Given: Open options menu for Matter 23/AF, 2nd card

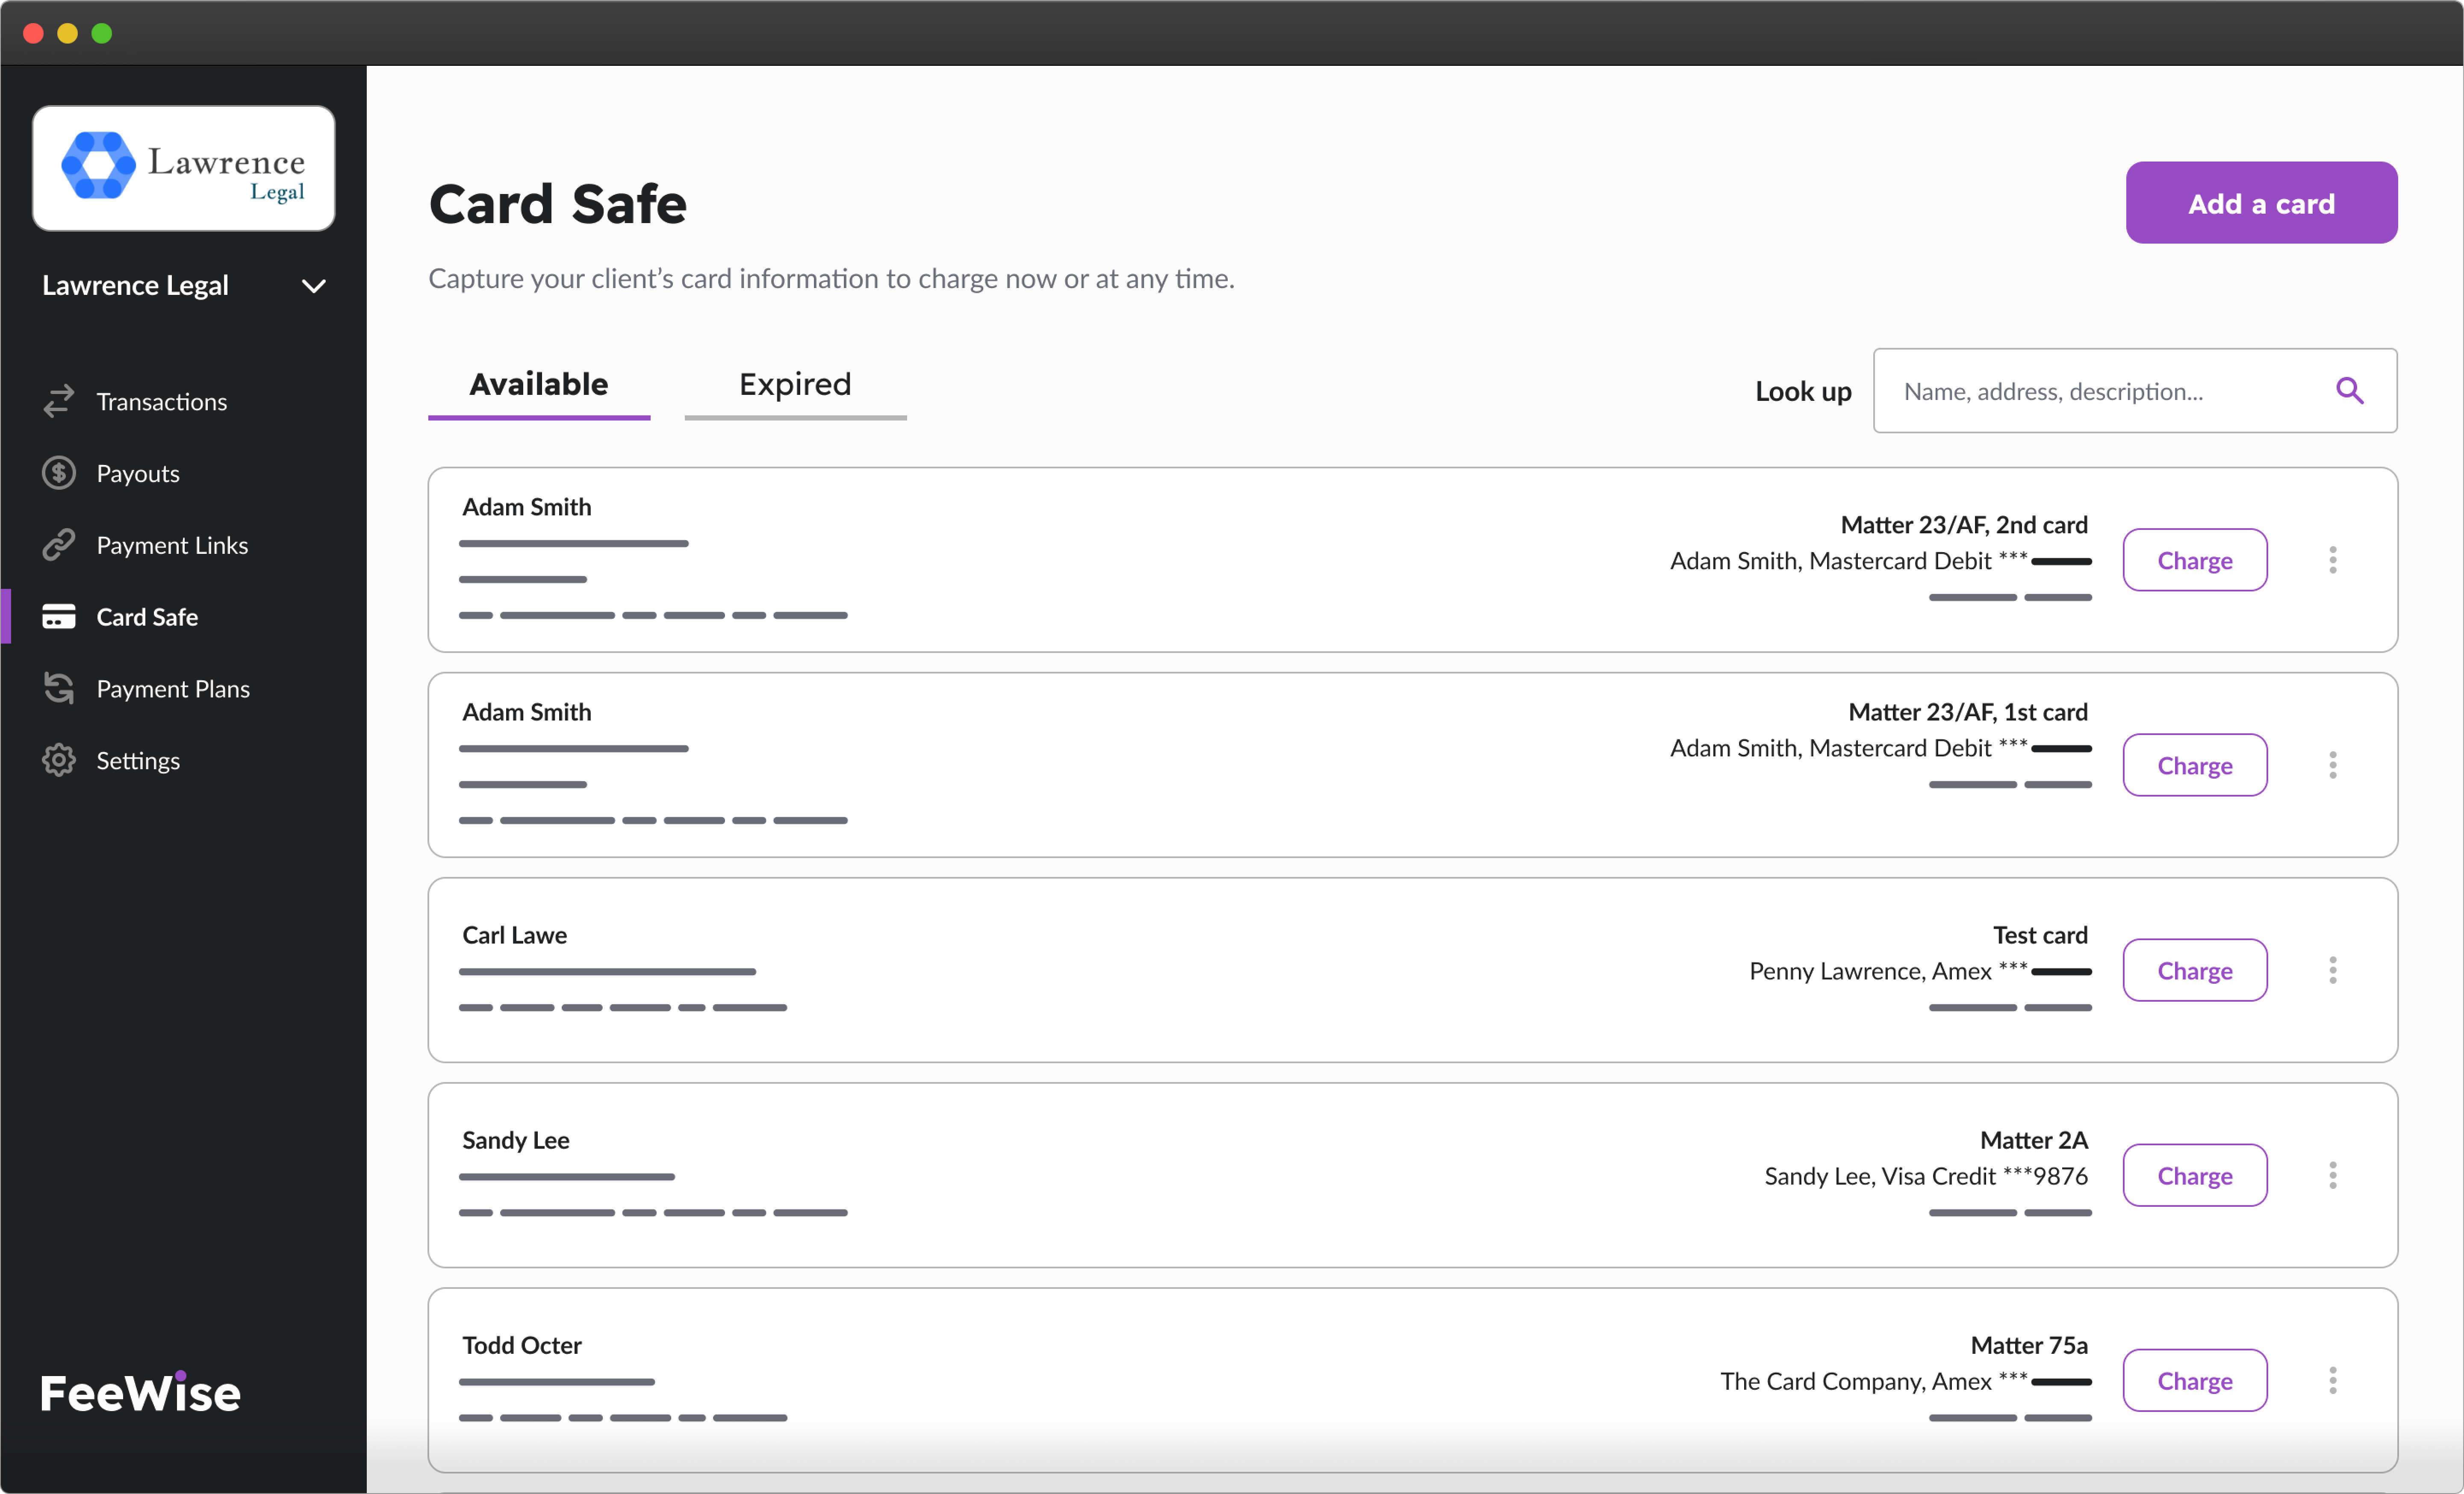Looking at the screenshot, I should pos(2332,560).
